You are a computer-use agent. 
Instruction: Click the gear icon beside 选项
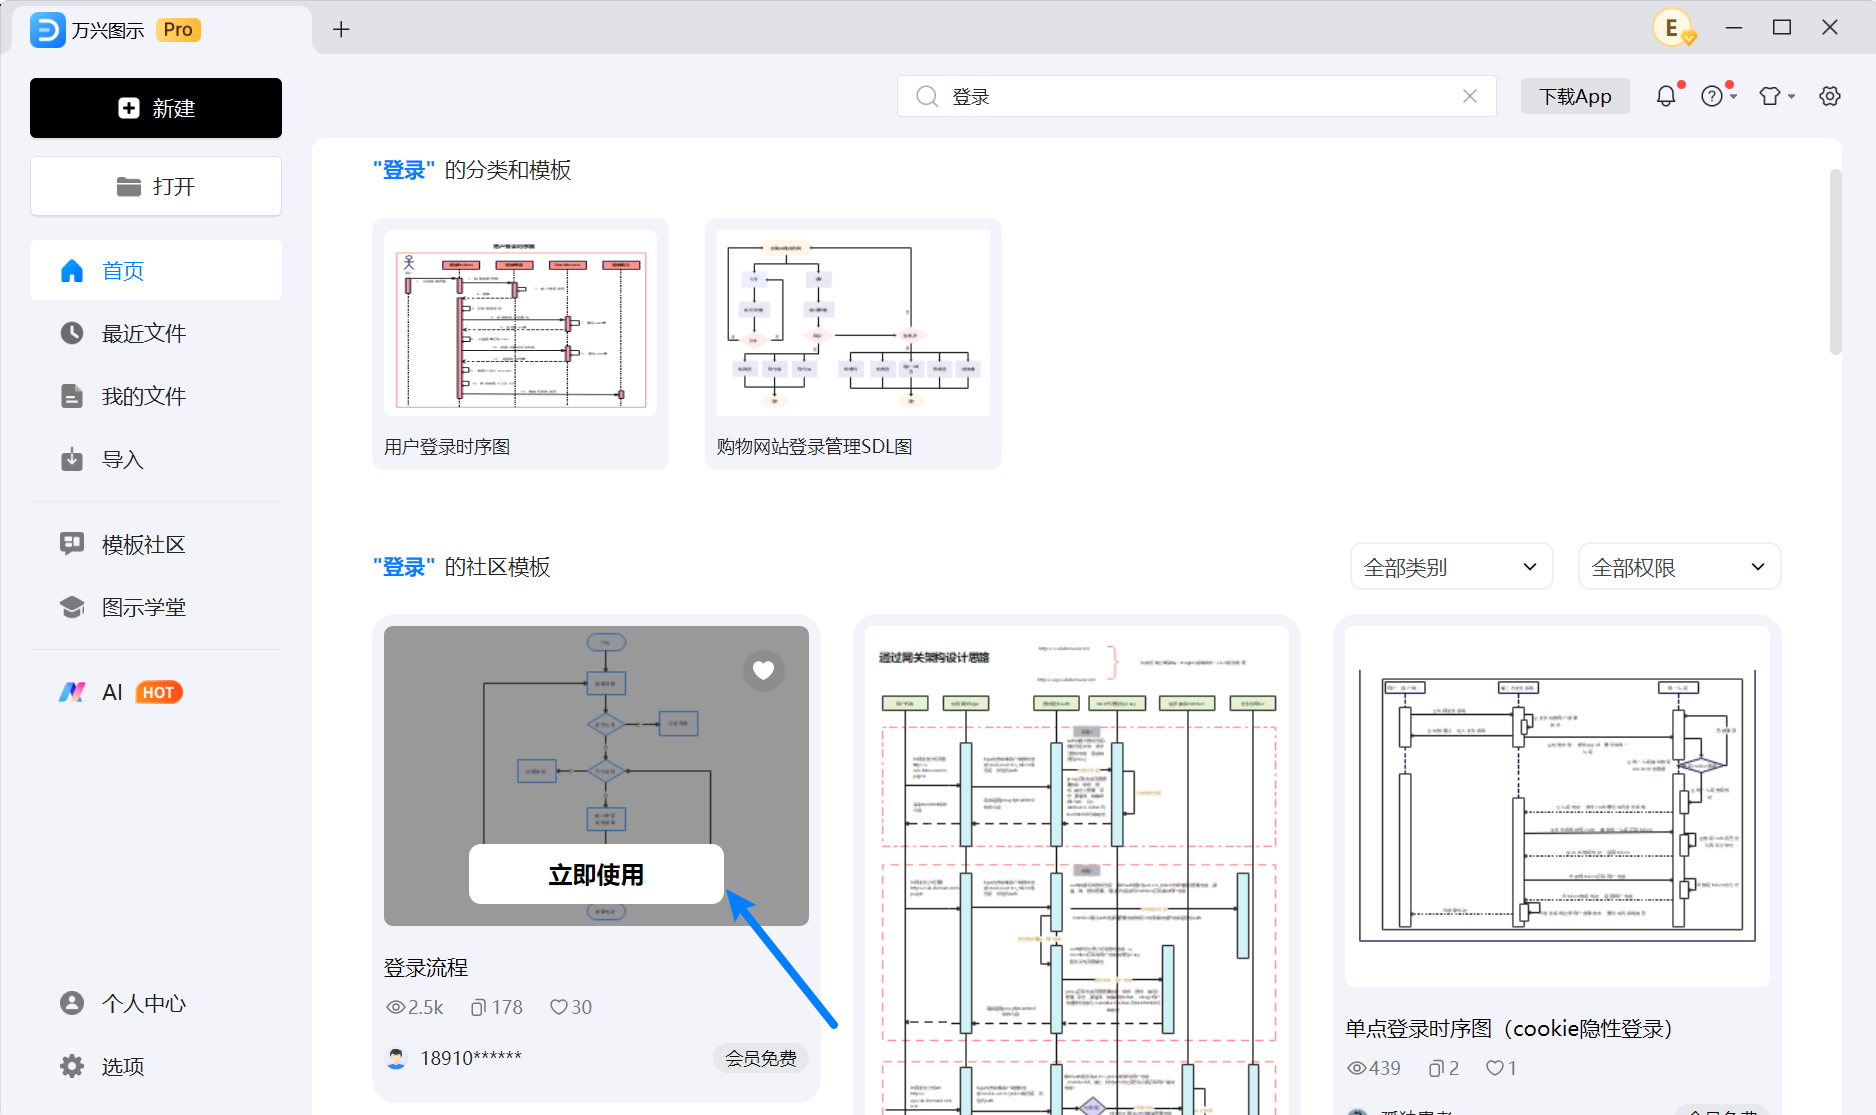click(x=72, y=1066)
